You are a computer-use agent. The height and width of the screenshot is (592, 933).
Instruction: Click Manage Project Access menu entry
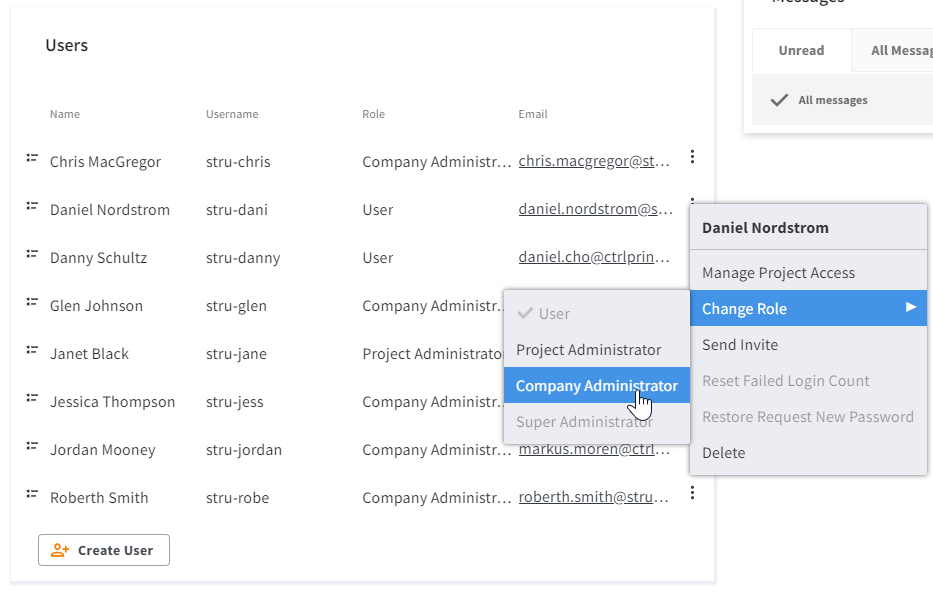pos(778,273)
